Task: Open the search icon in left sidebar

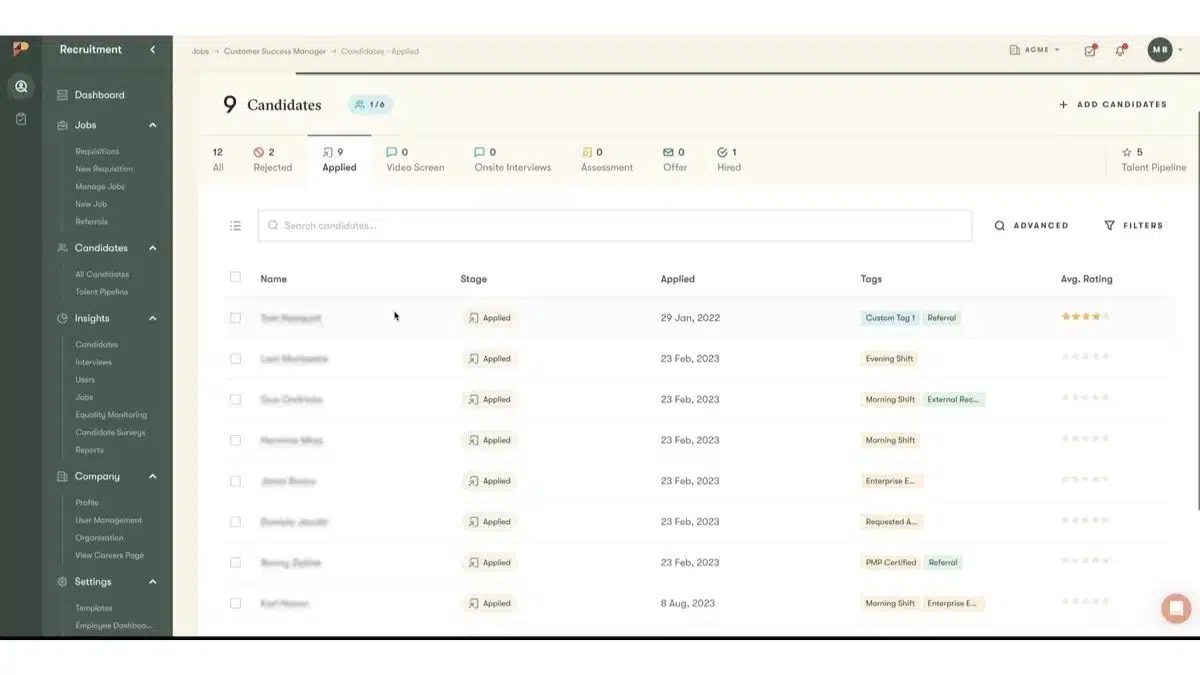Action: 21,86
